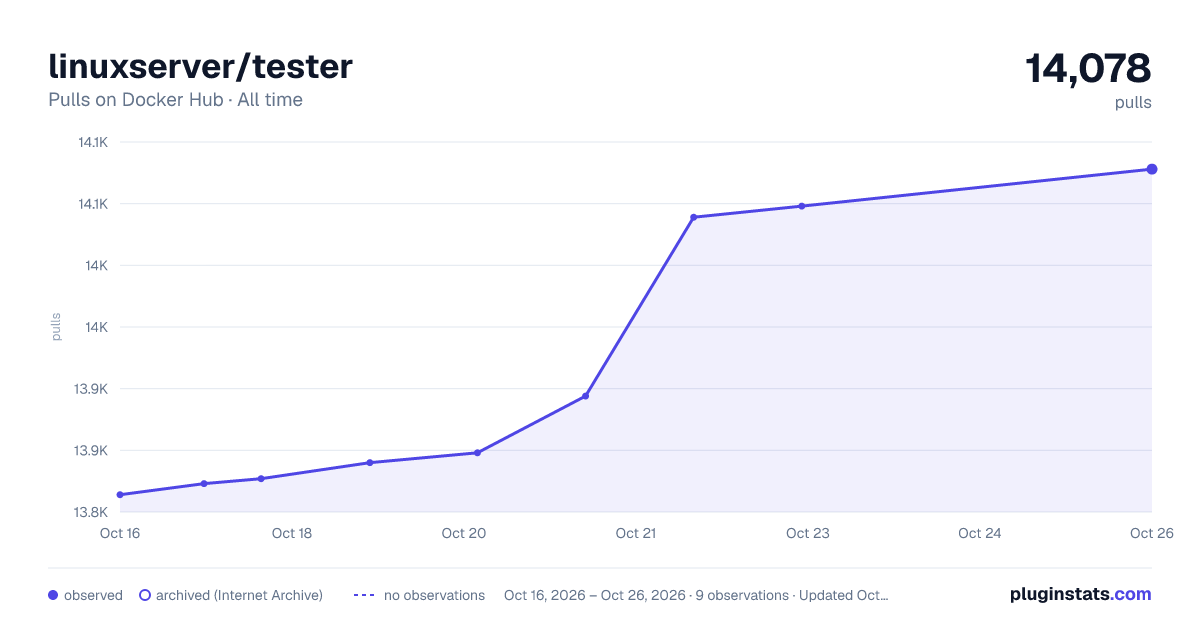Click the rotated 'pulls' y-axis title
The width and height of the screenshot is (1200, 630).
pos(56,327)
